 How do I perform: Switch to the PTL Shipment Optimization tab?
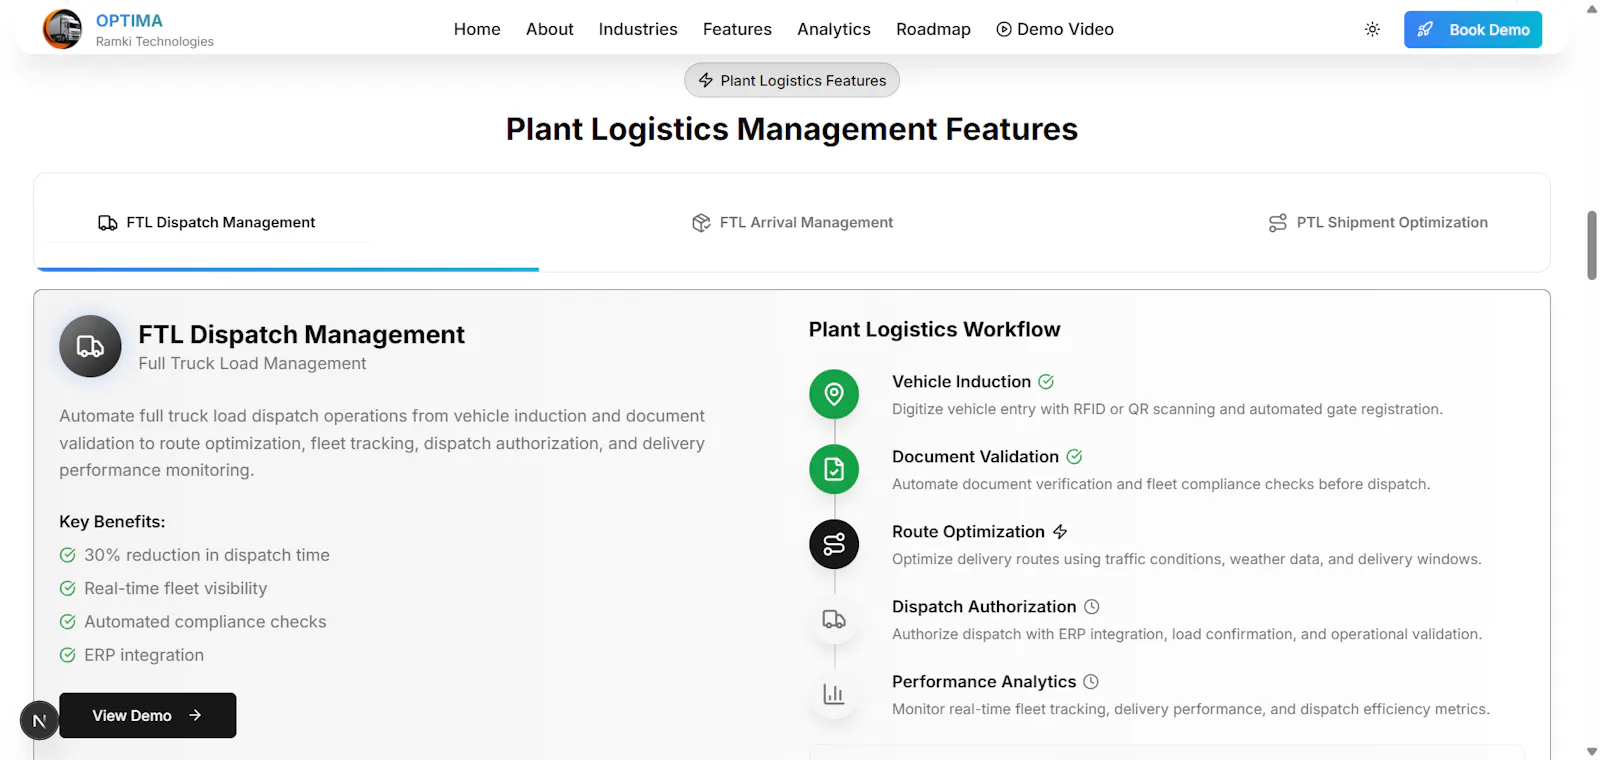pos(1378,222)
